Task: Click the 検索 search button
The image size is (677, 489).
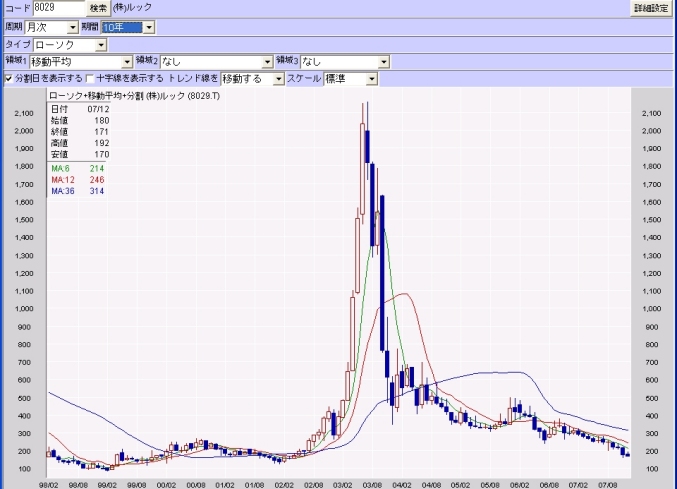Action: tap(98, 7)
